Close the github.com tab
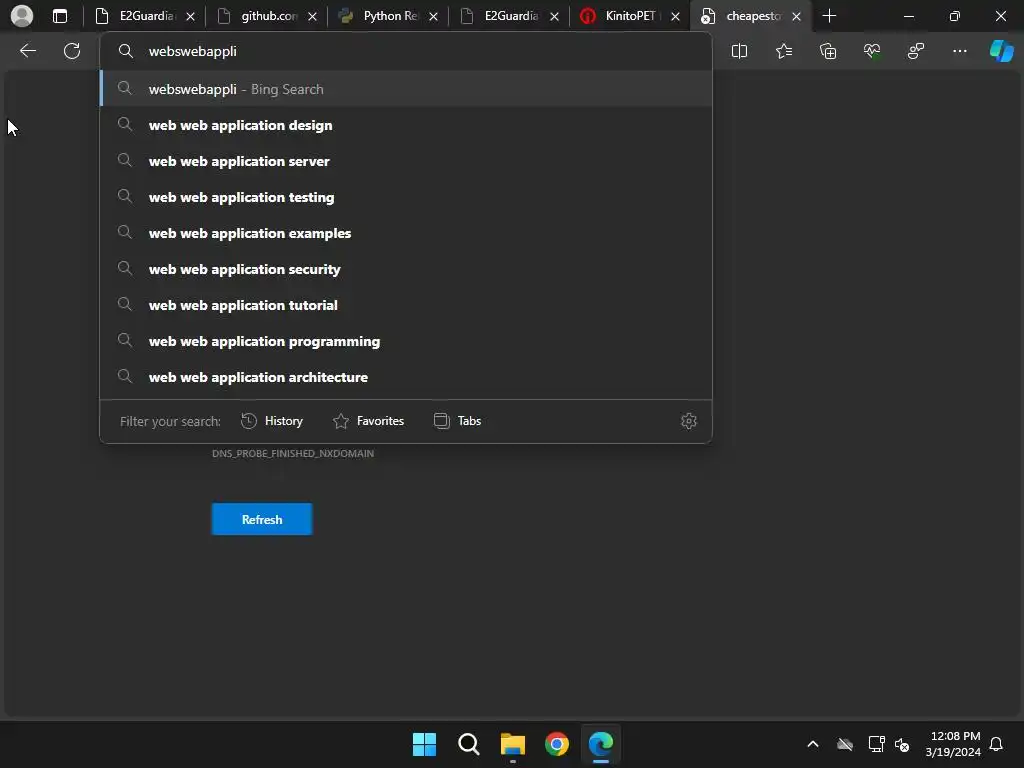 [312, 16]
